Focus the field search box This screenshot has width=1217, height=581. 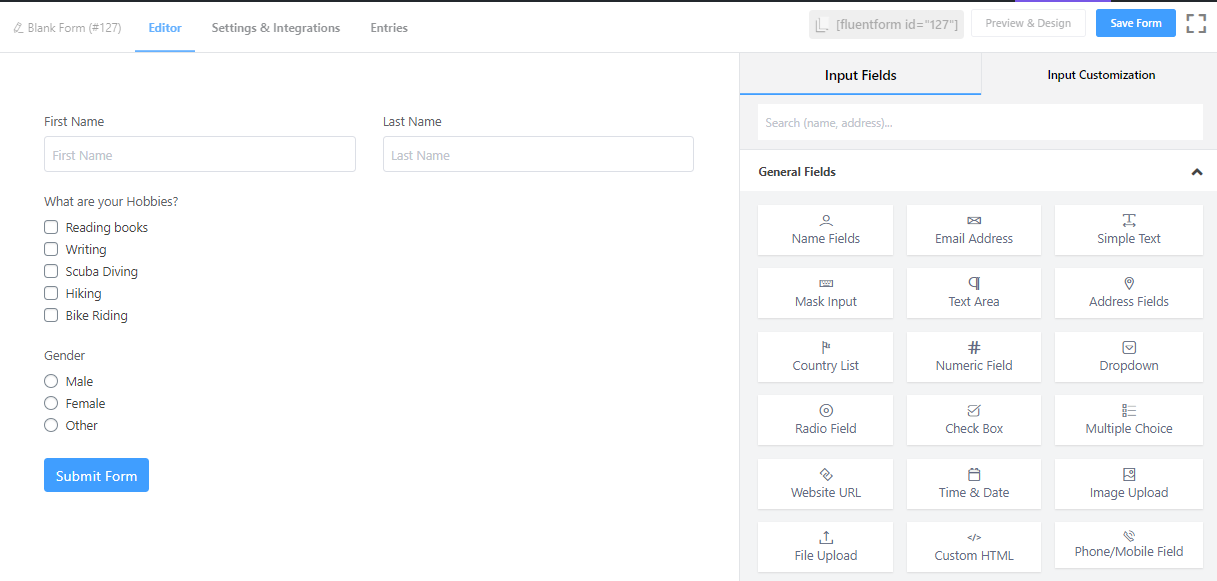tap(980, 123)
